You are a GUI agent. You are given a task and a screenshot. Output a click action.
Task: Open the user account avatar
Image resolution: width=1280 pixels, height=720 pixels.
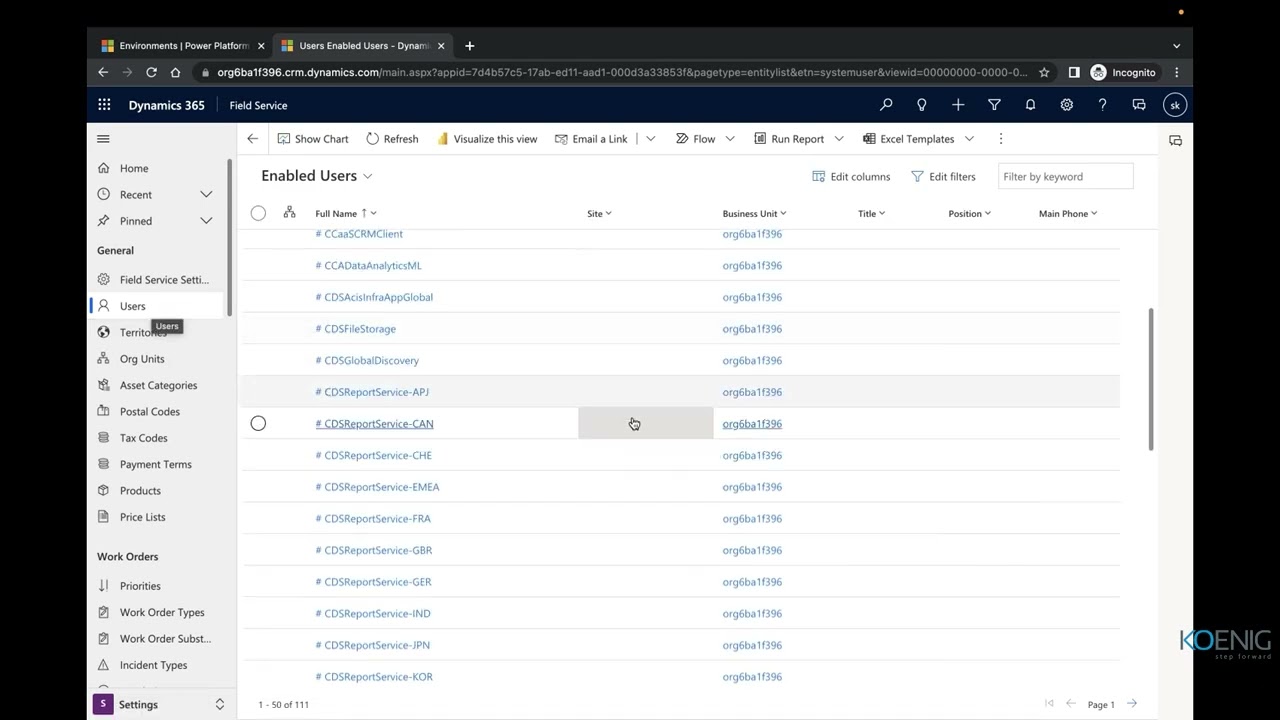click(1175, 105)
